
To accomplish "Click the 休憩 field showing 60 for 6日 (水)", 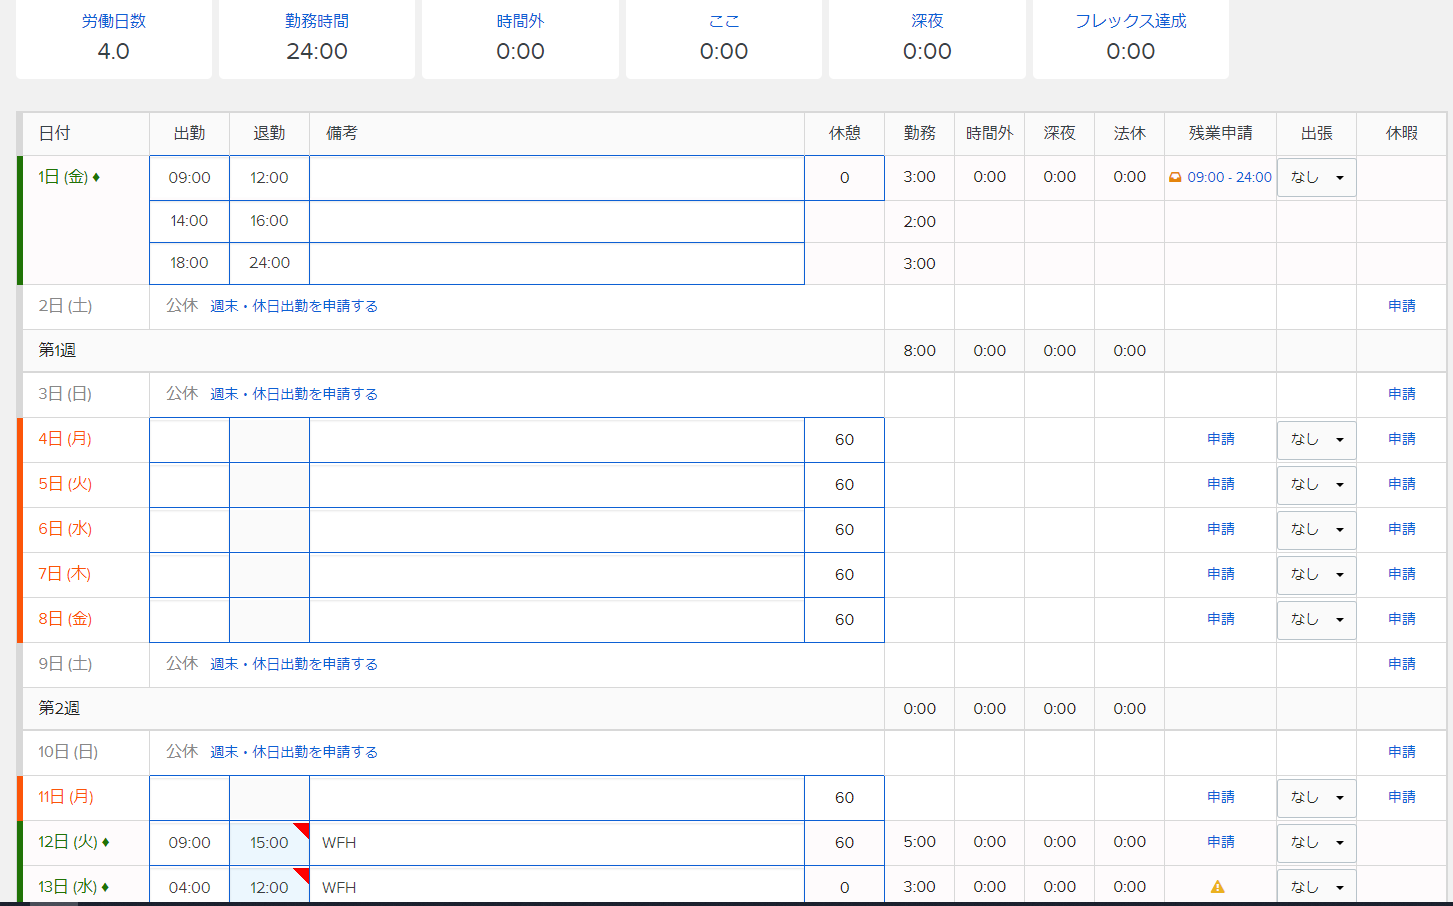I will click(x=844, y=530).
